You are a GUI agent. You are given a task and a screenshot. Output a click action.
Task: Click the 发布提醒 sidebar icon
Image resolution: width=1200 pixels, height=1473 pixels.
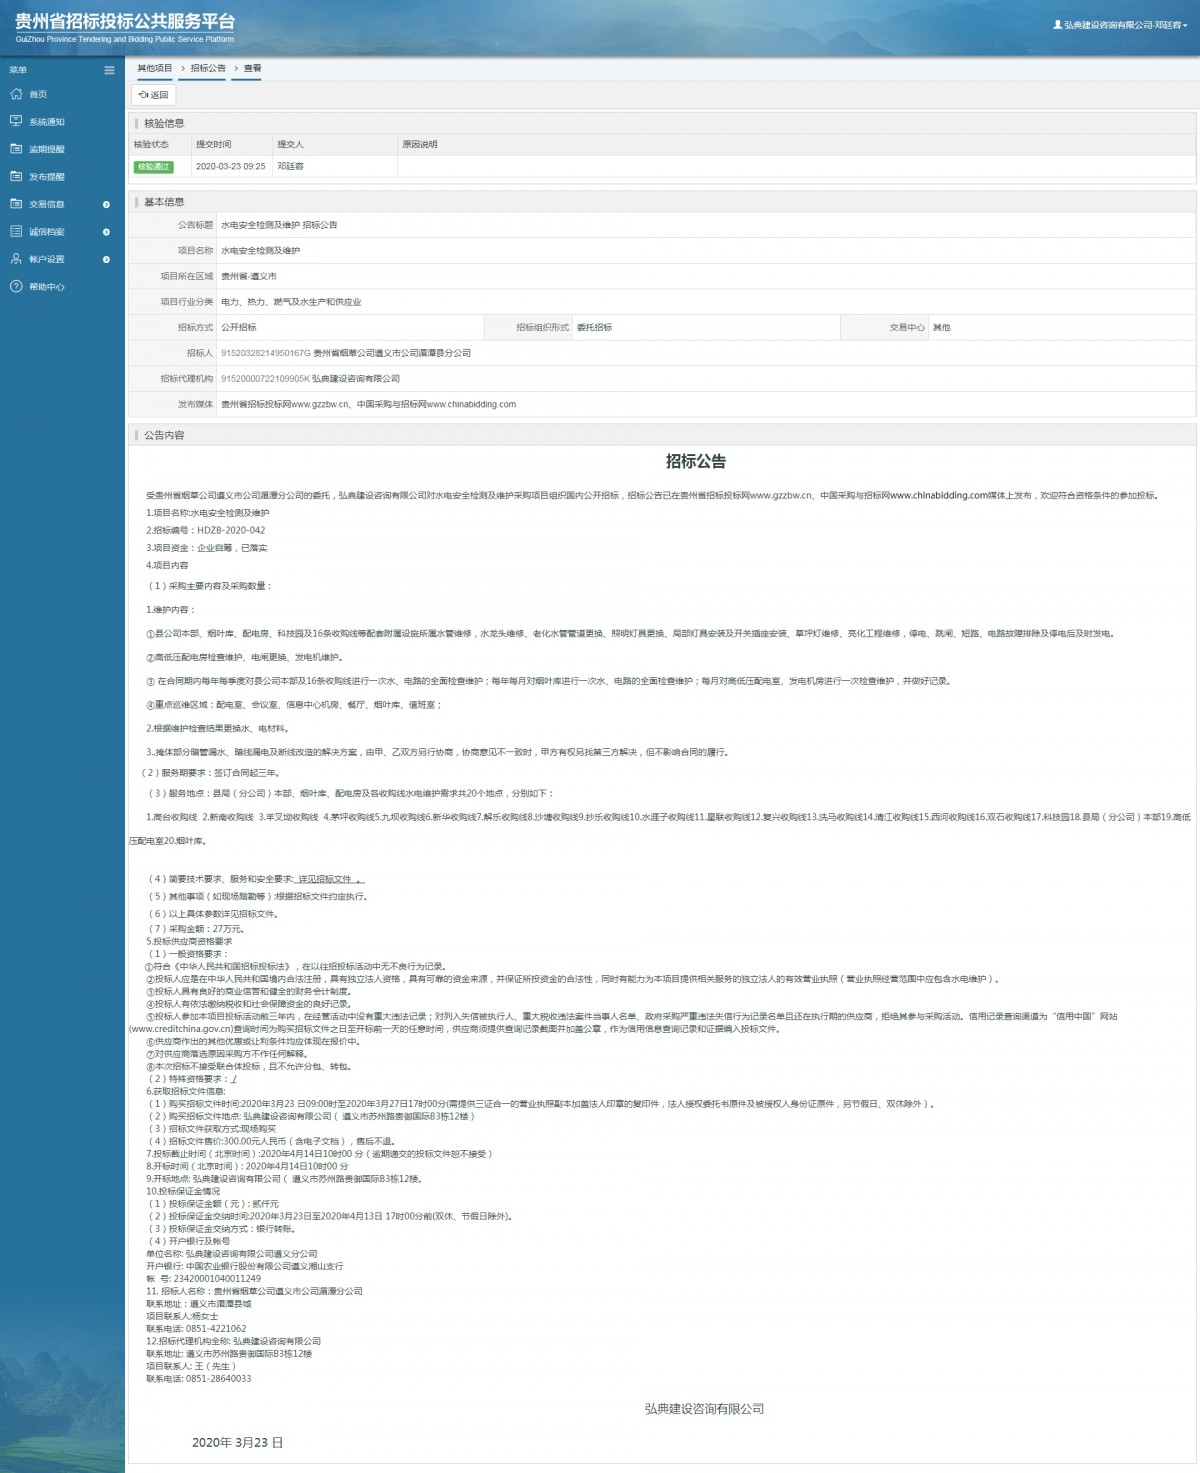tap(16, 176)
